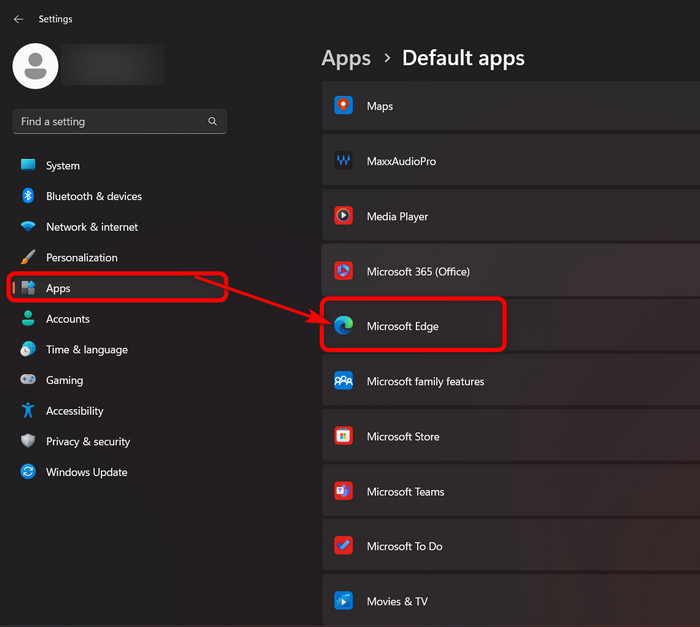Go to Network & internet settings
Image resolution: width=700 pixels, height=627 pixels.
coord(118,227)
